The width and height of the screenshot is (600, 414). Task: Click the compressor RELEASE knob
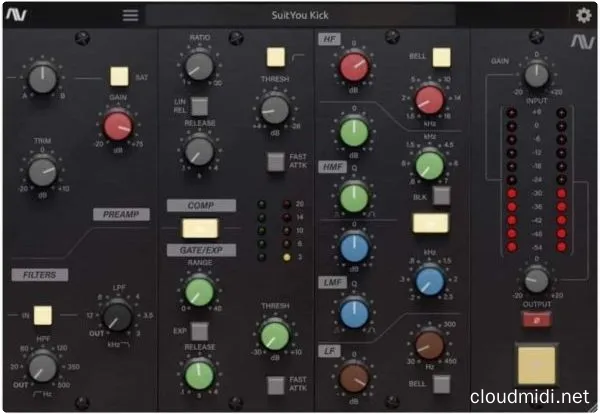pos(199,151)
